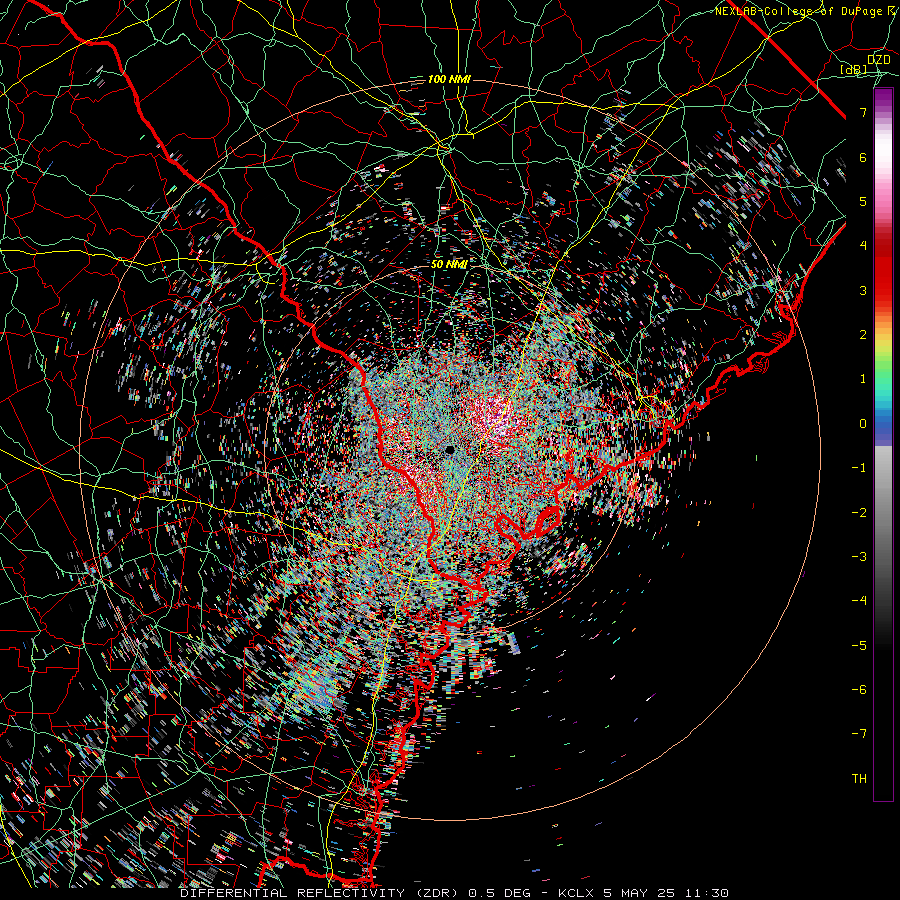The width and height of the screenshot is (900, 900).
Task: Click the scale value "4"
Action: (863, 246)
